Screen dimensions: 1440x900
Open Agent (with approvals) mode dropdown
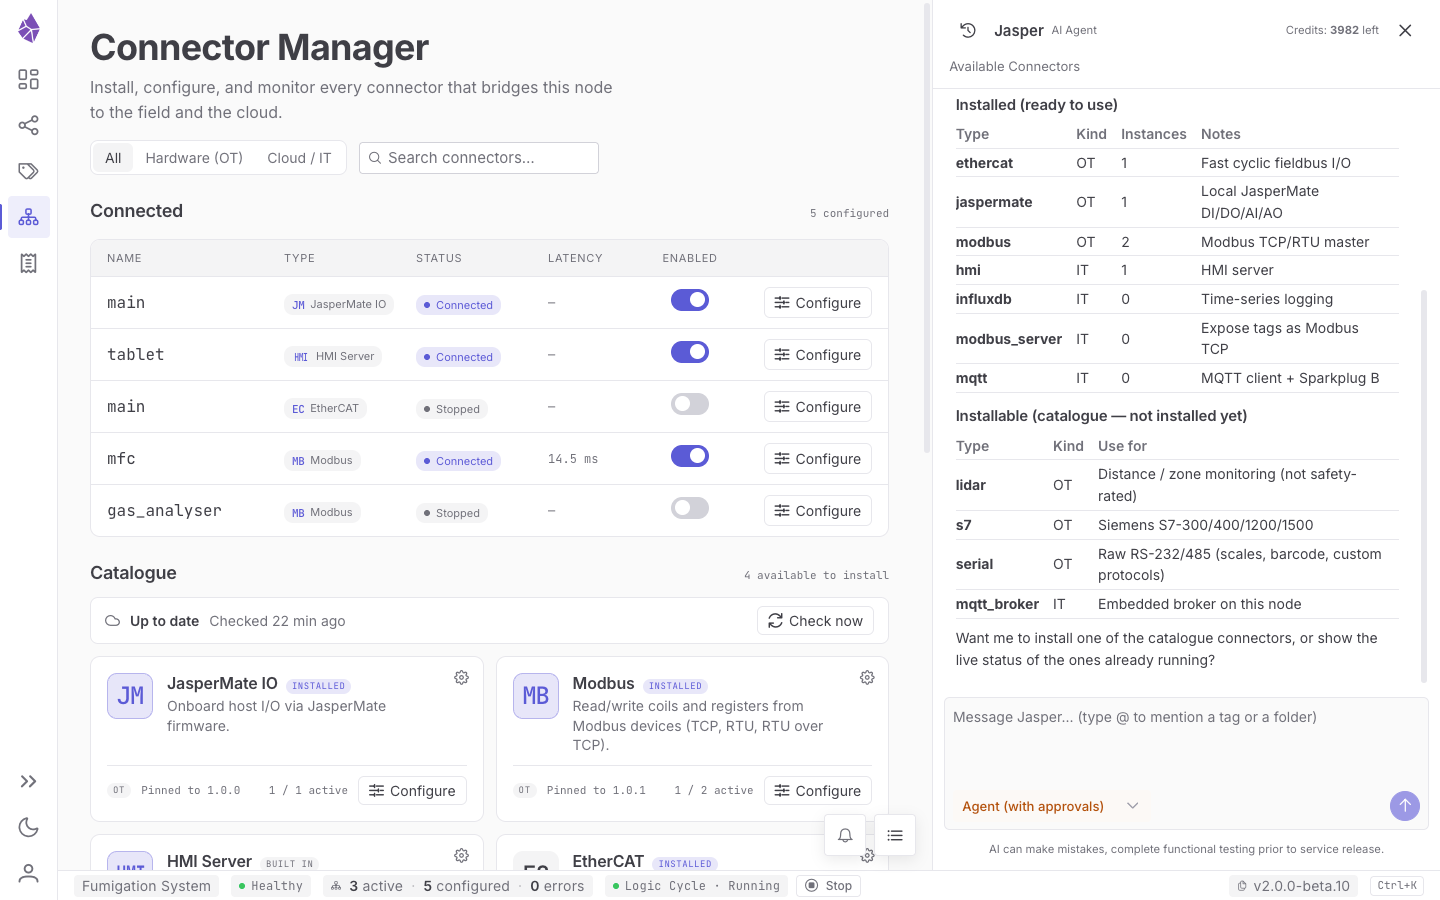pos(1050,806)
